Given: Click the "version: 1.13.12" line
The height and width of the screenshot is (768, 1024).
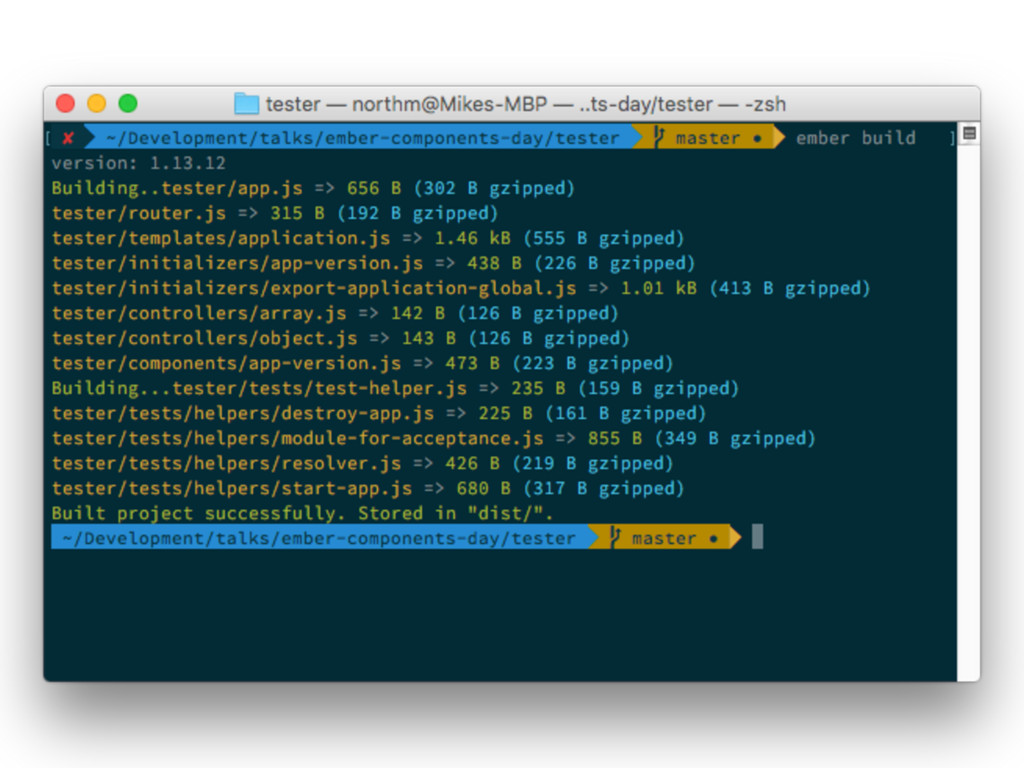Looking at the screenshot, I should [x=138, y=163].
